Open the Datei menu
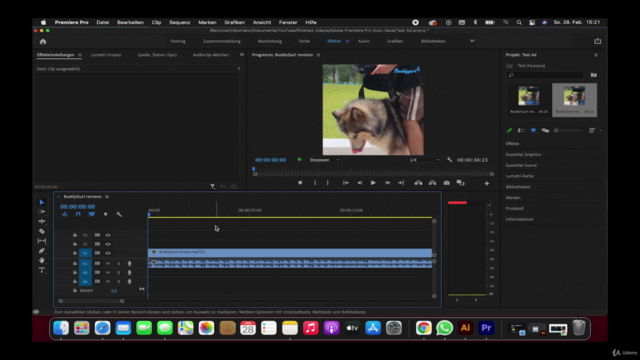 102,22
